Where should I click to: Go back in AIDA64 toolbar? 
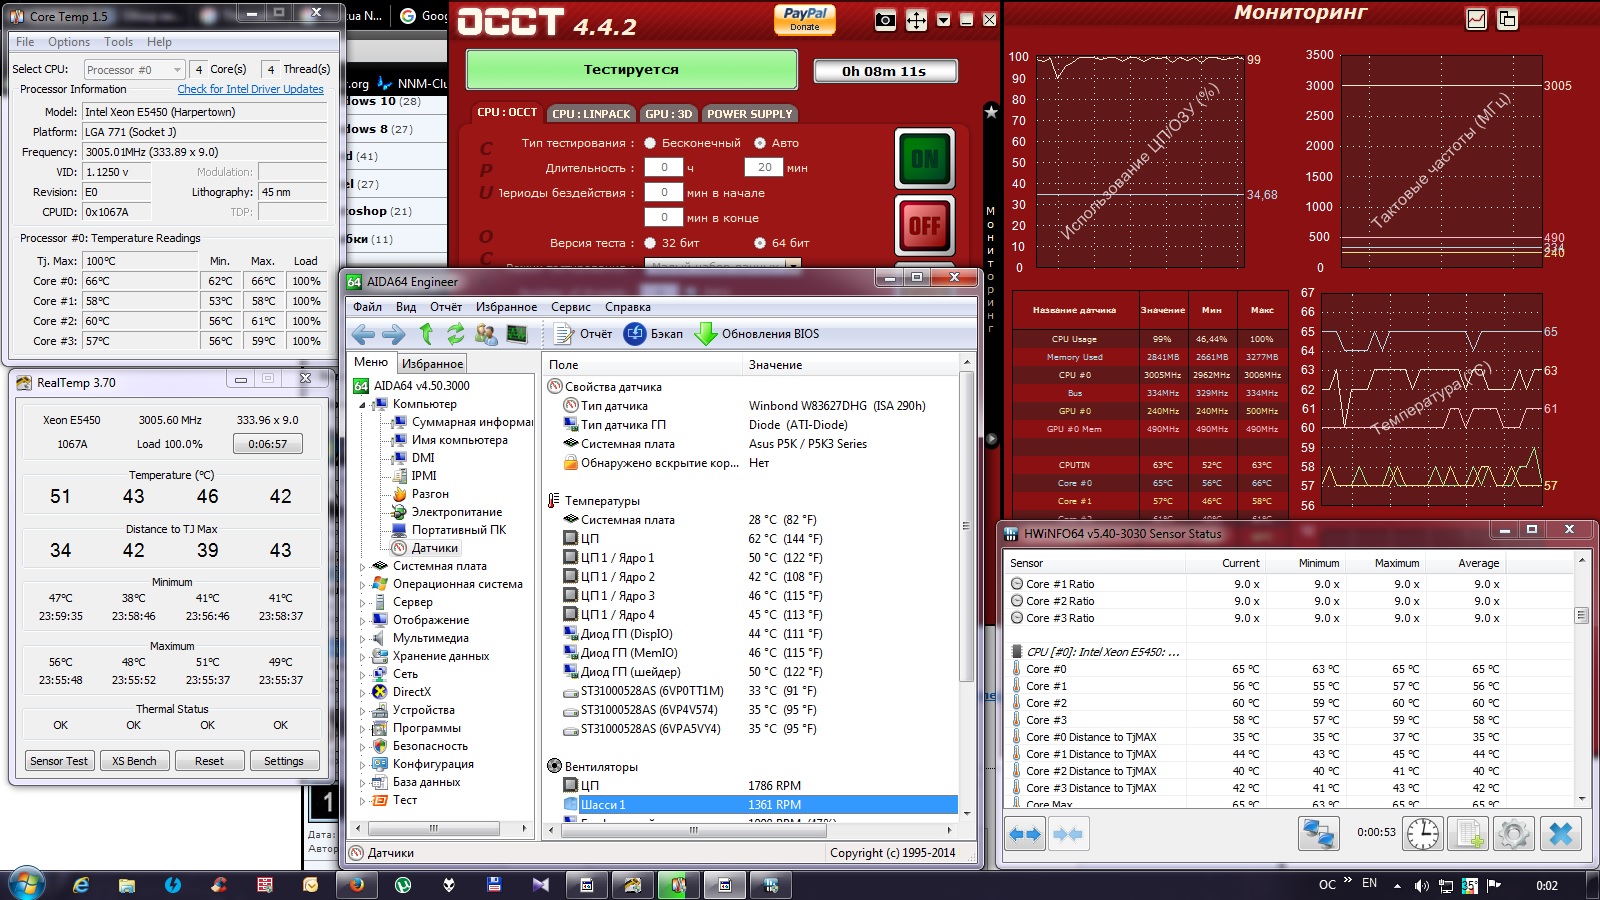tap(363, 334)
